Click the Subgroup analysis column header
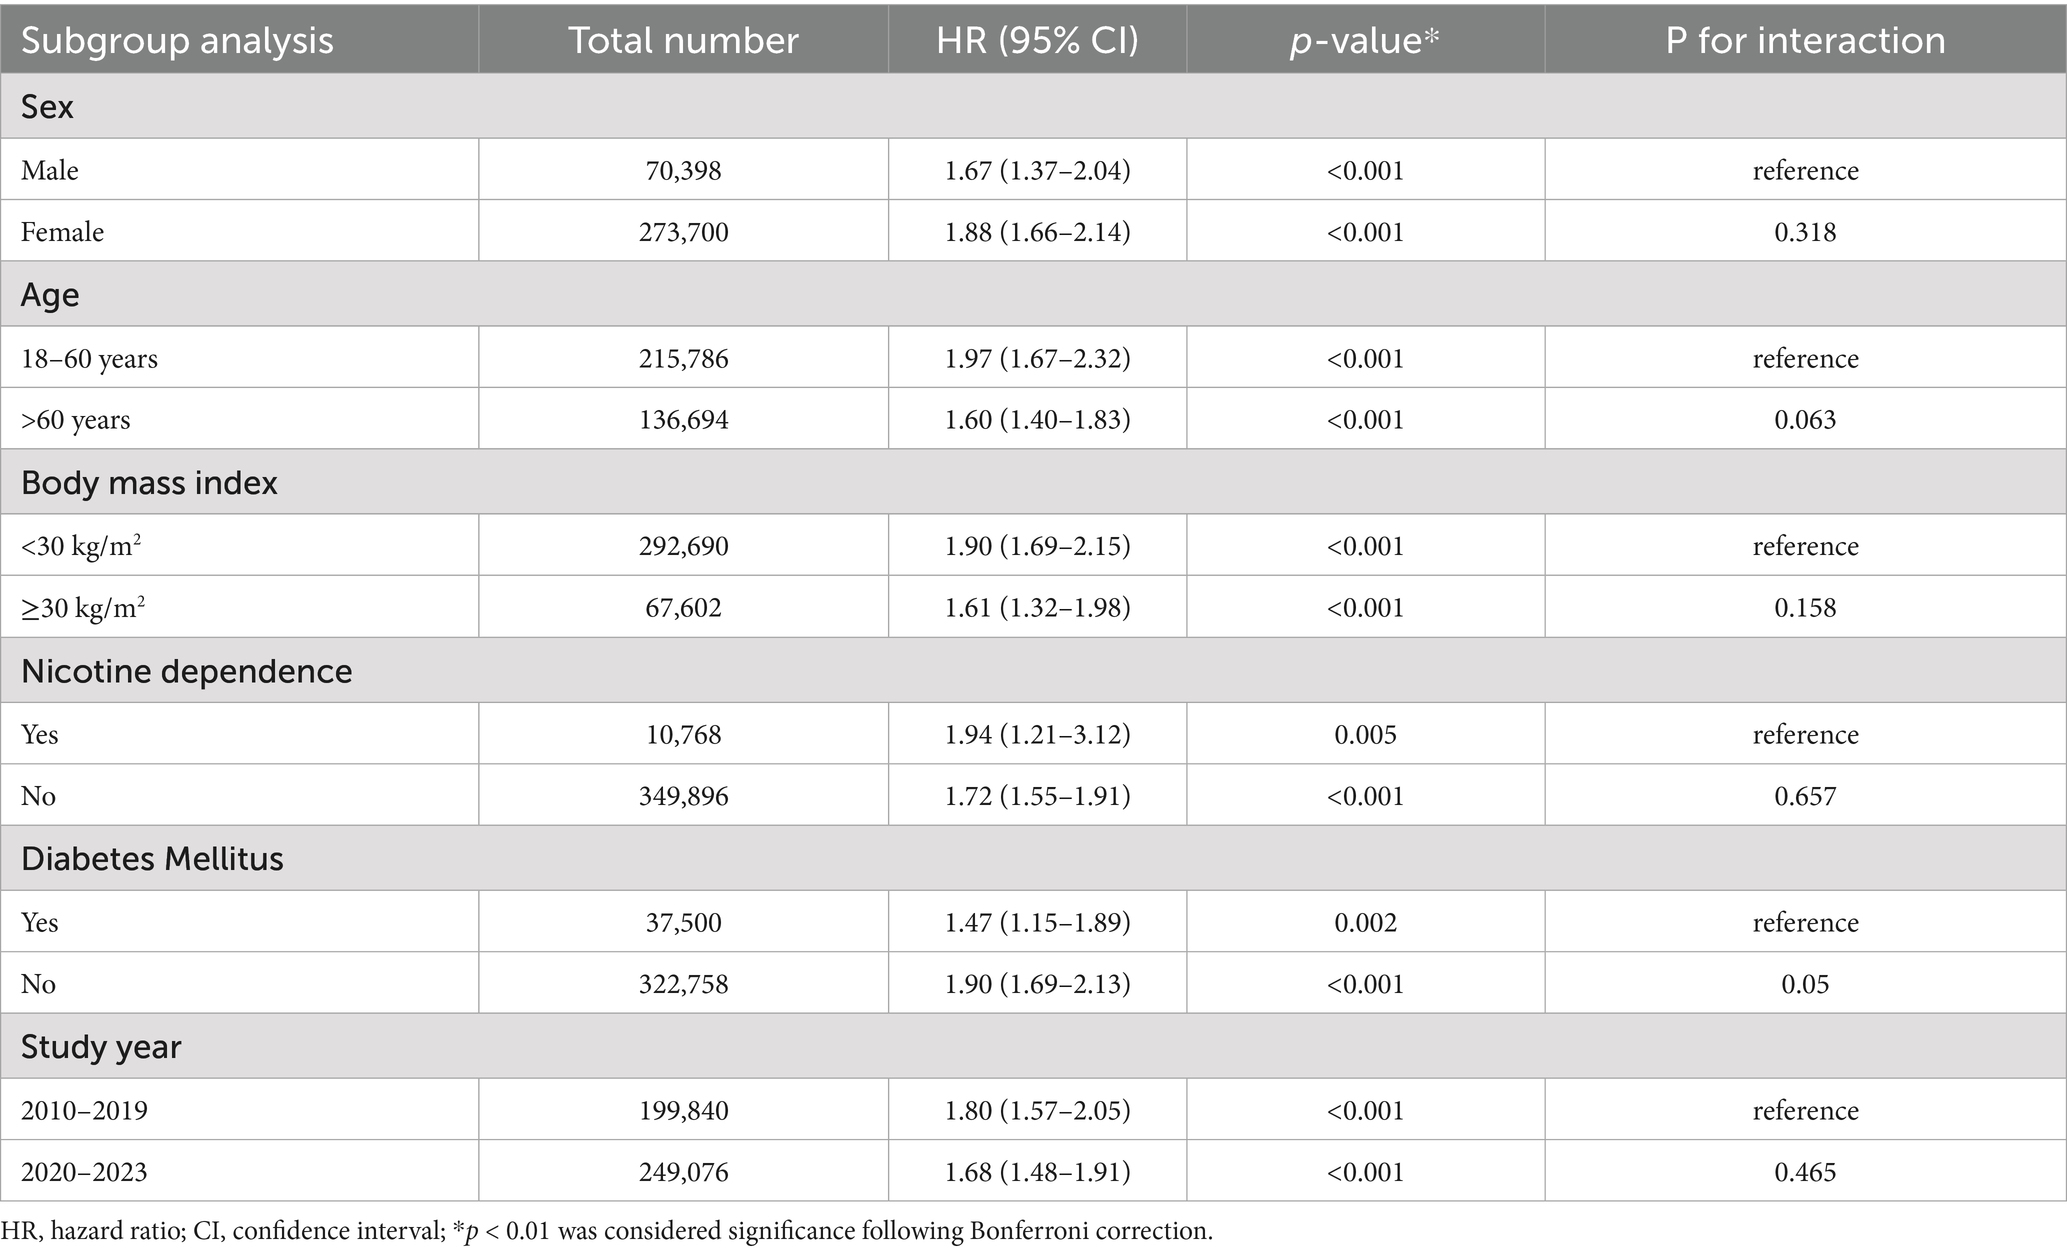Screen dimensions: 2067x1255 (177, 40)
